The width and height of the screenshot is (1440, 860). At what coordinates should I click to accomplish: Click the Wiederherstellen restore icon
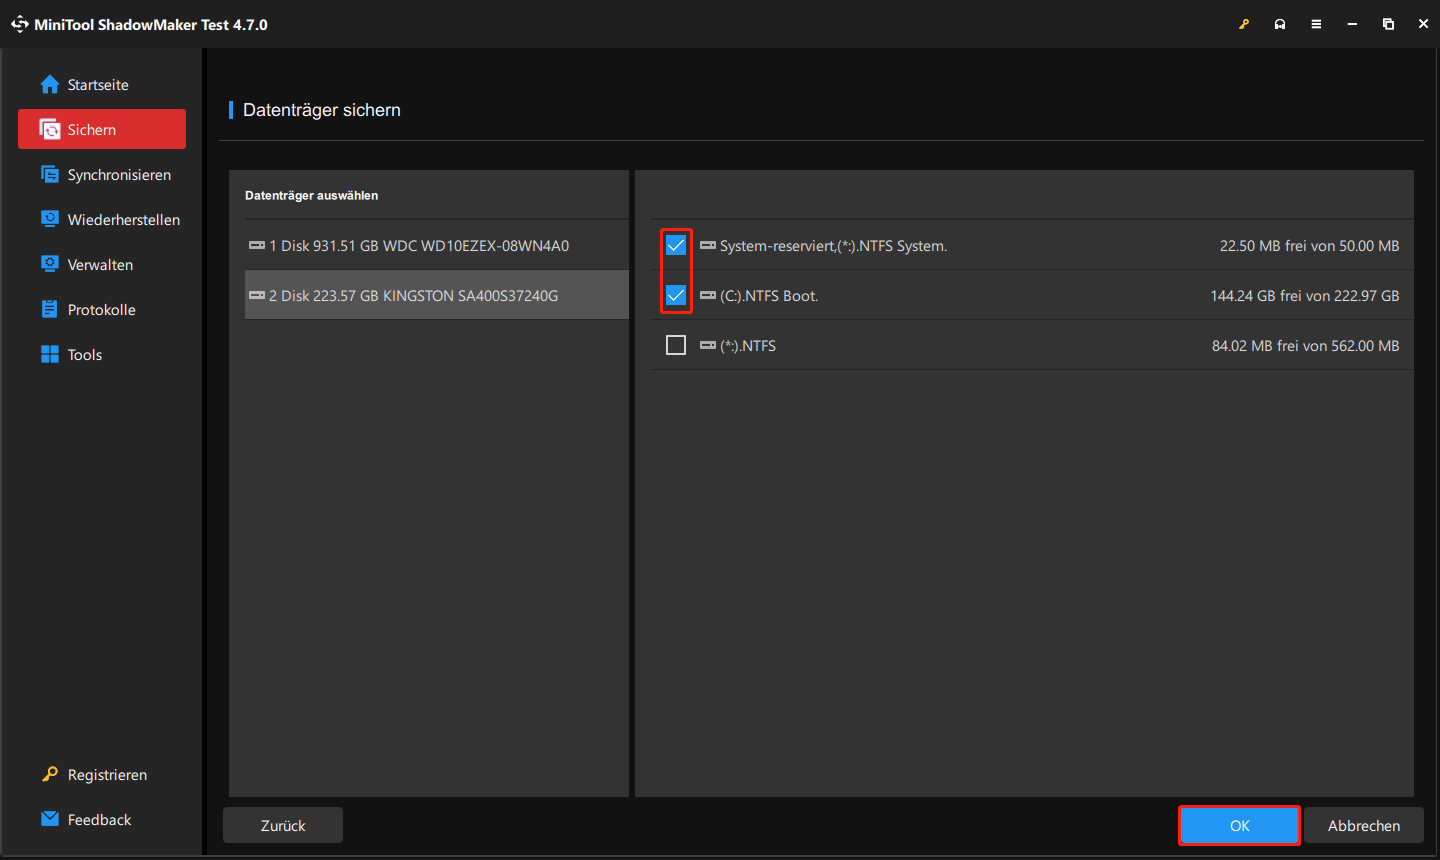click(x=50, y=218)
